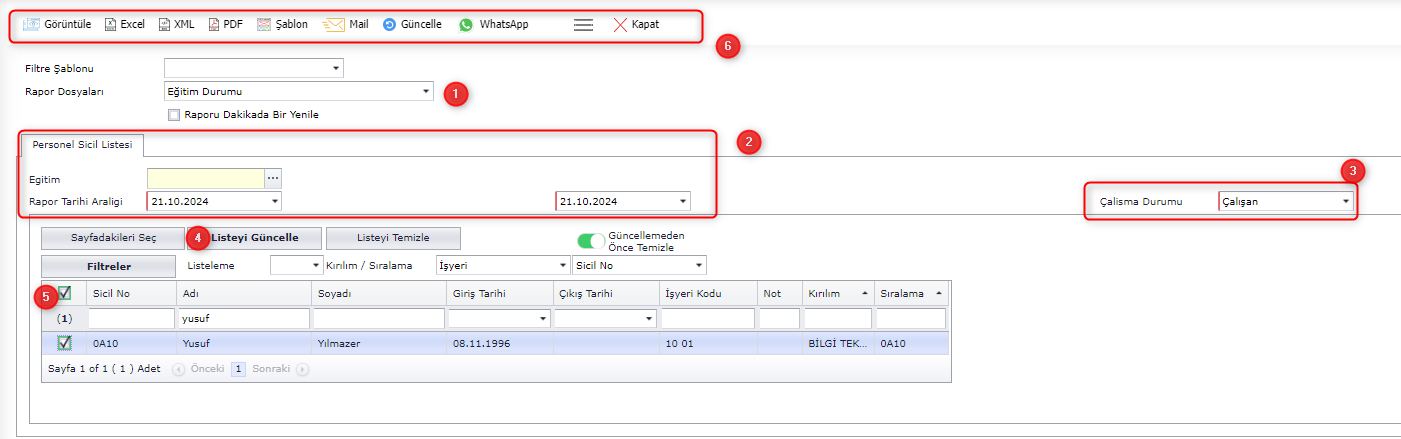This screenshot has height=439, width=1401.
Task: Open the first Rapor Tarihi date picker
Action: pos(275,201)
